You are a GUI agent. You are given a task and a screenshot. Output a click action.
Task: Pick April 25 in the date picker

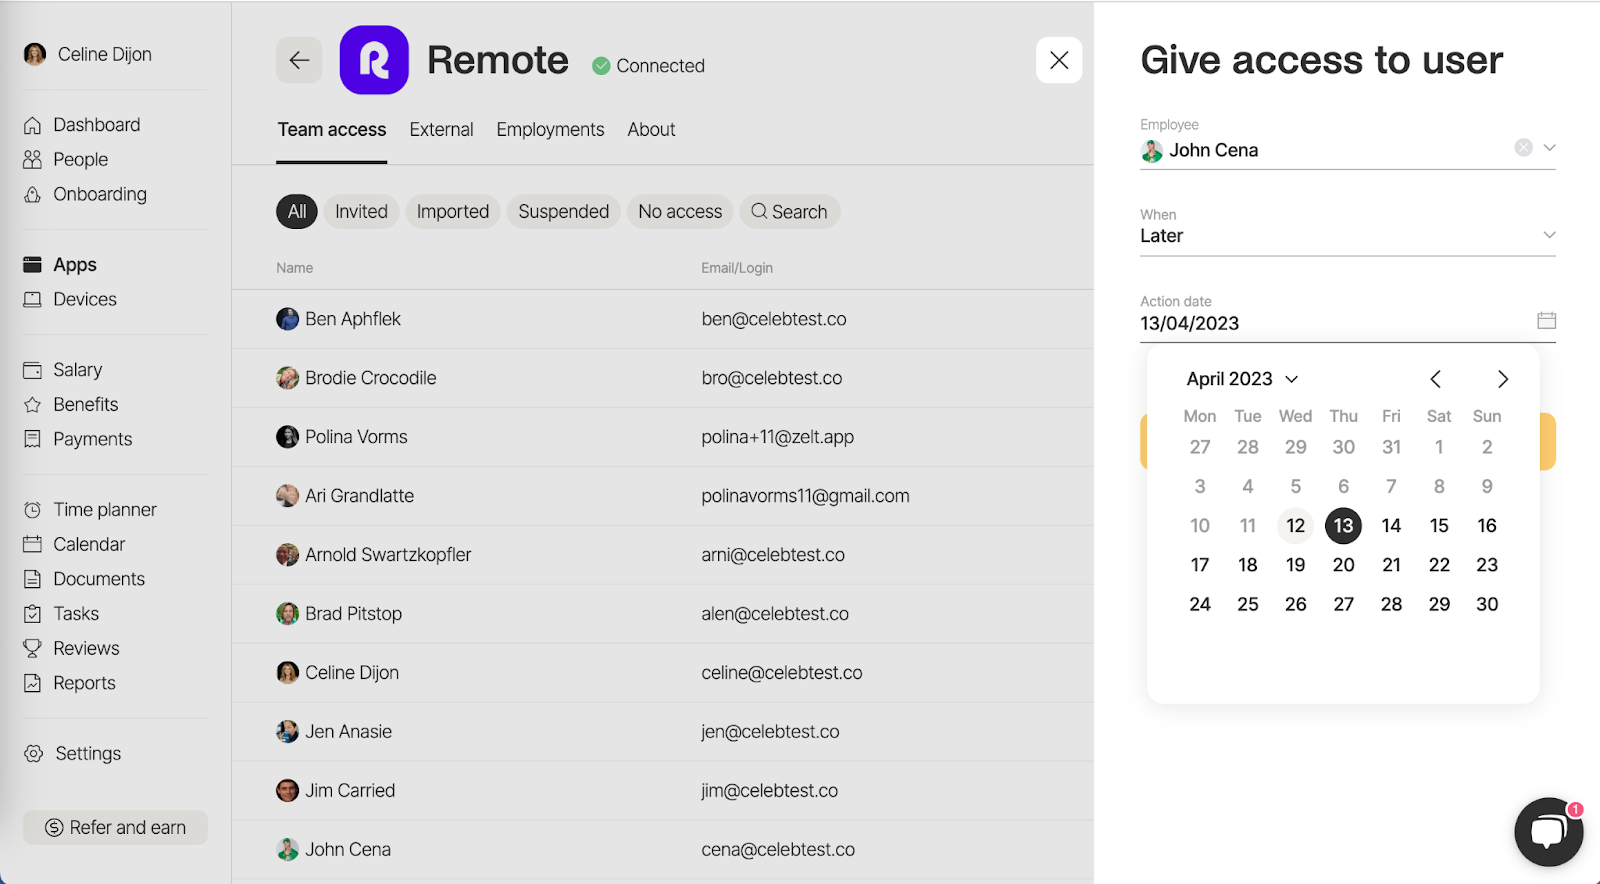pyautogui.click(x=1247, y=604)
